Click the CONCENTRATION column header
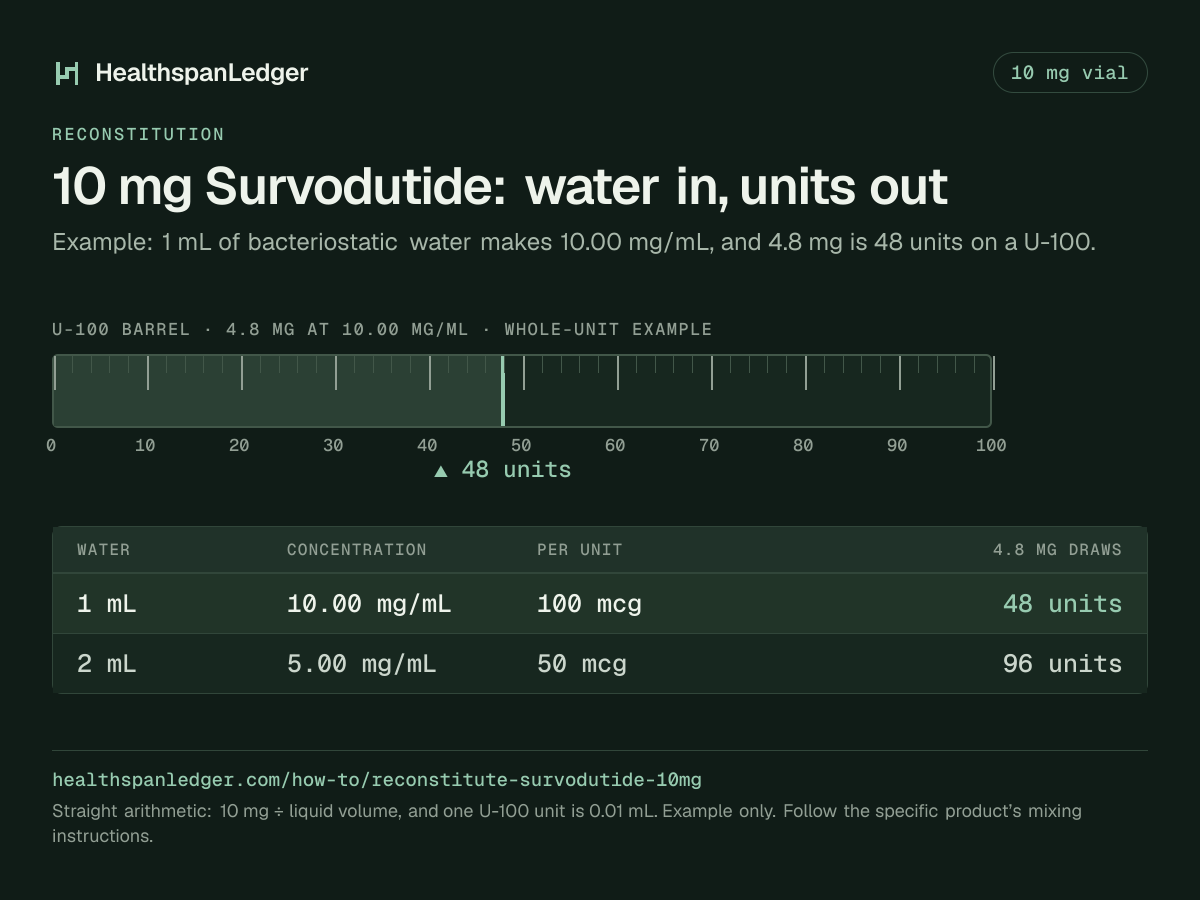The height and width of the screenshot is (900, 1200). click(x=357, y=550)
